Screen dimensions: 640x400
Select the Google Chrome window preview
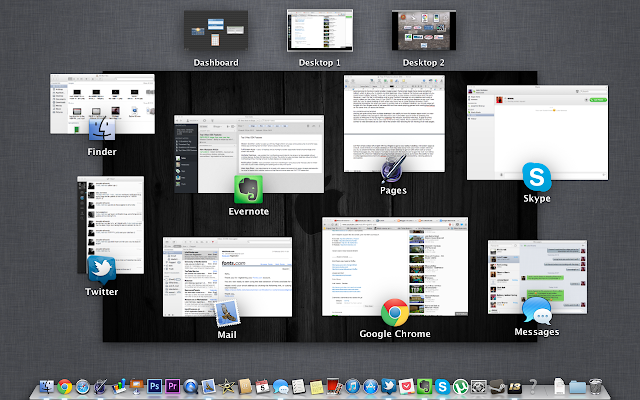click(395, 267)
